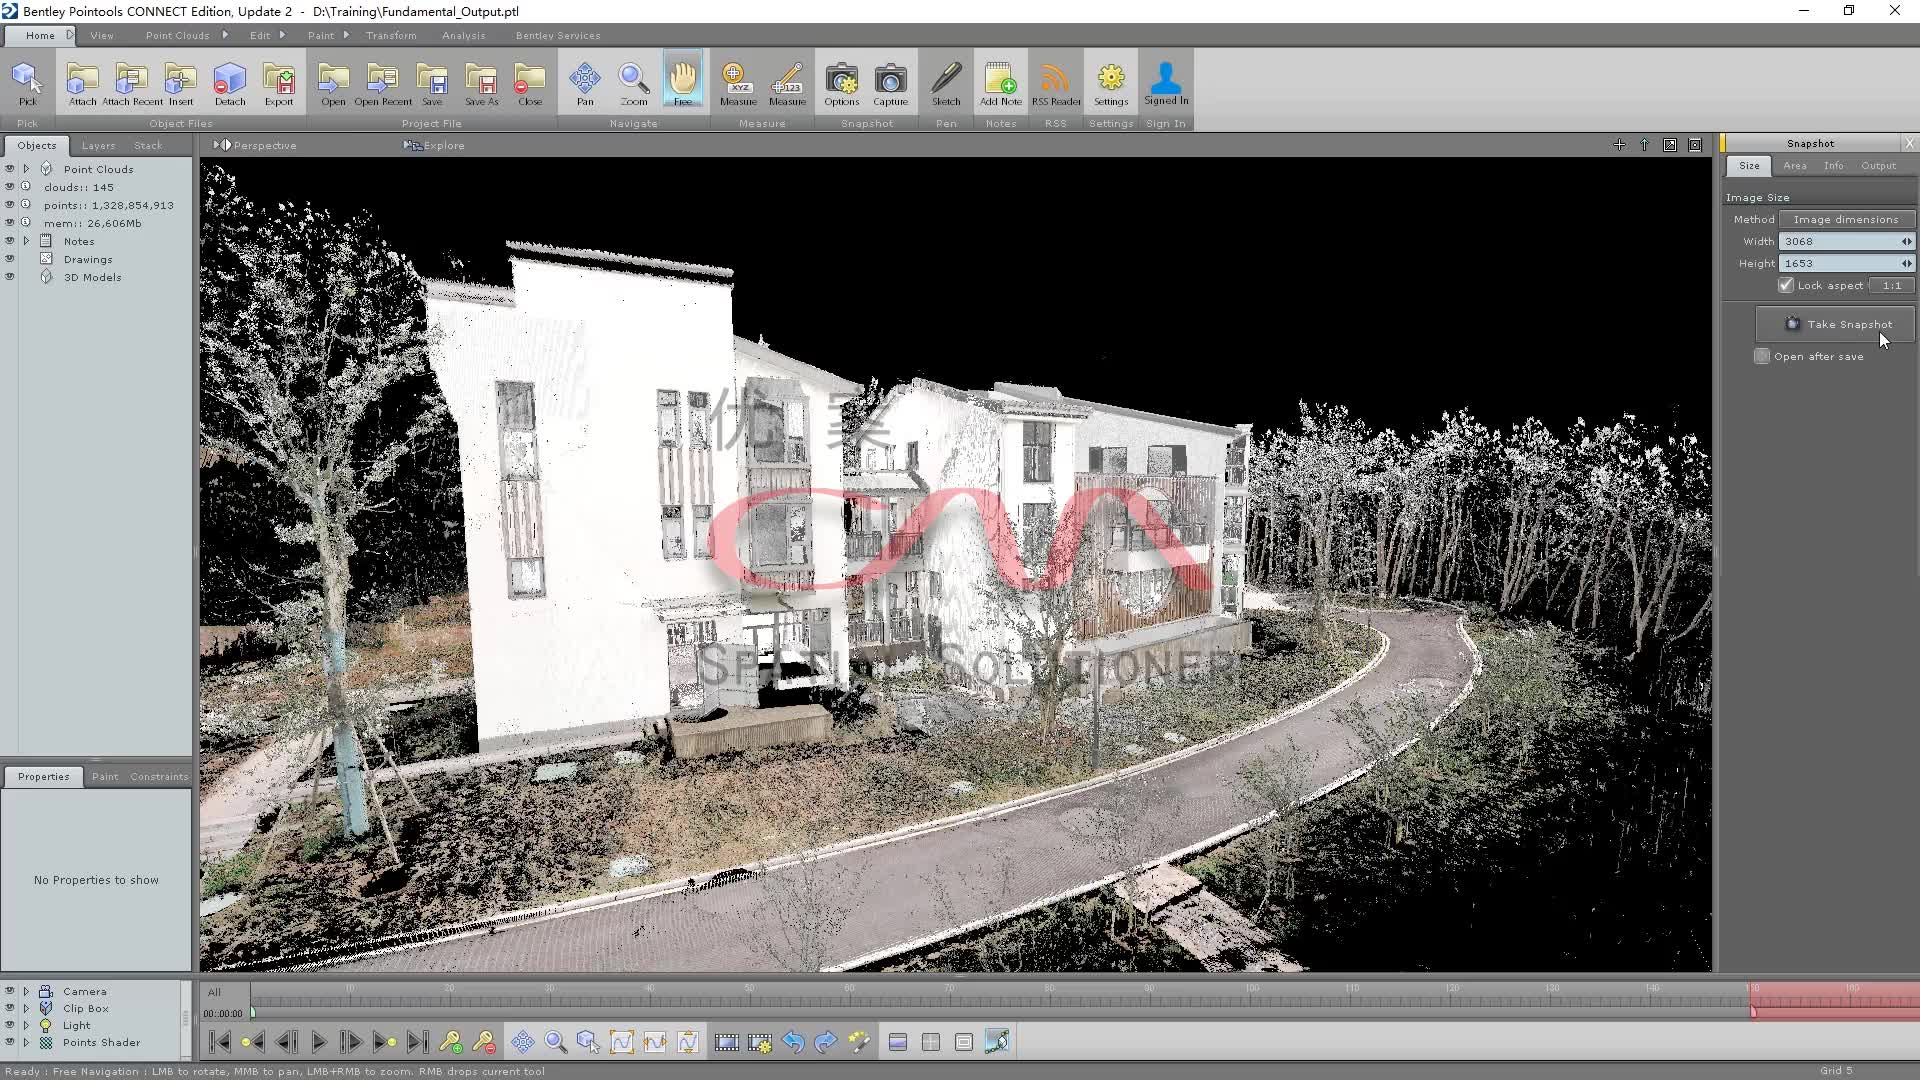Open the Method Image dimensions dropdown
This screenshot has width=1920, height=1080.
click(1846, 219)
